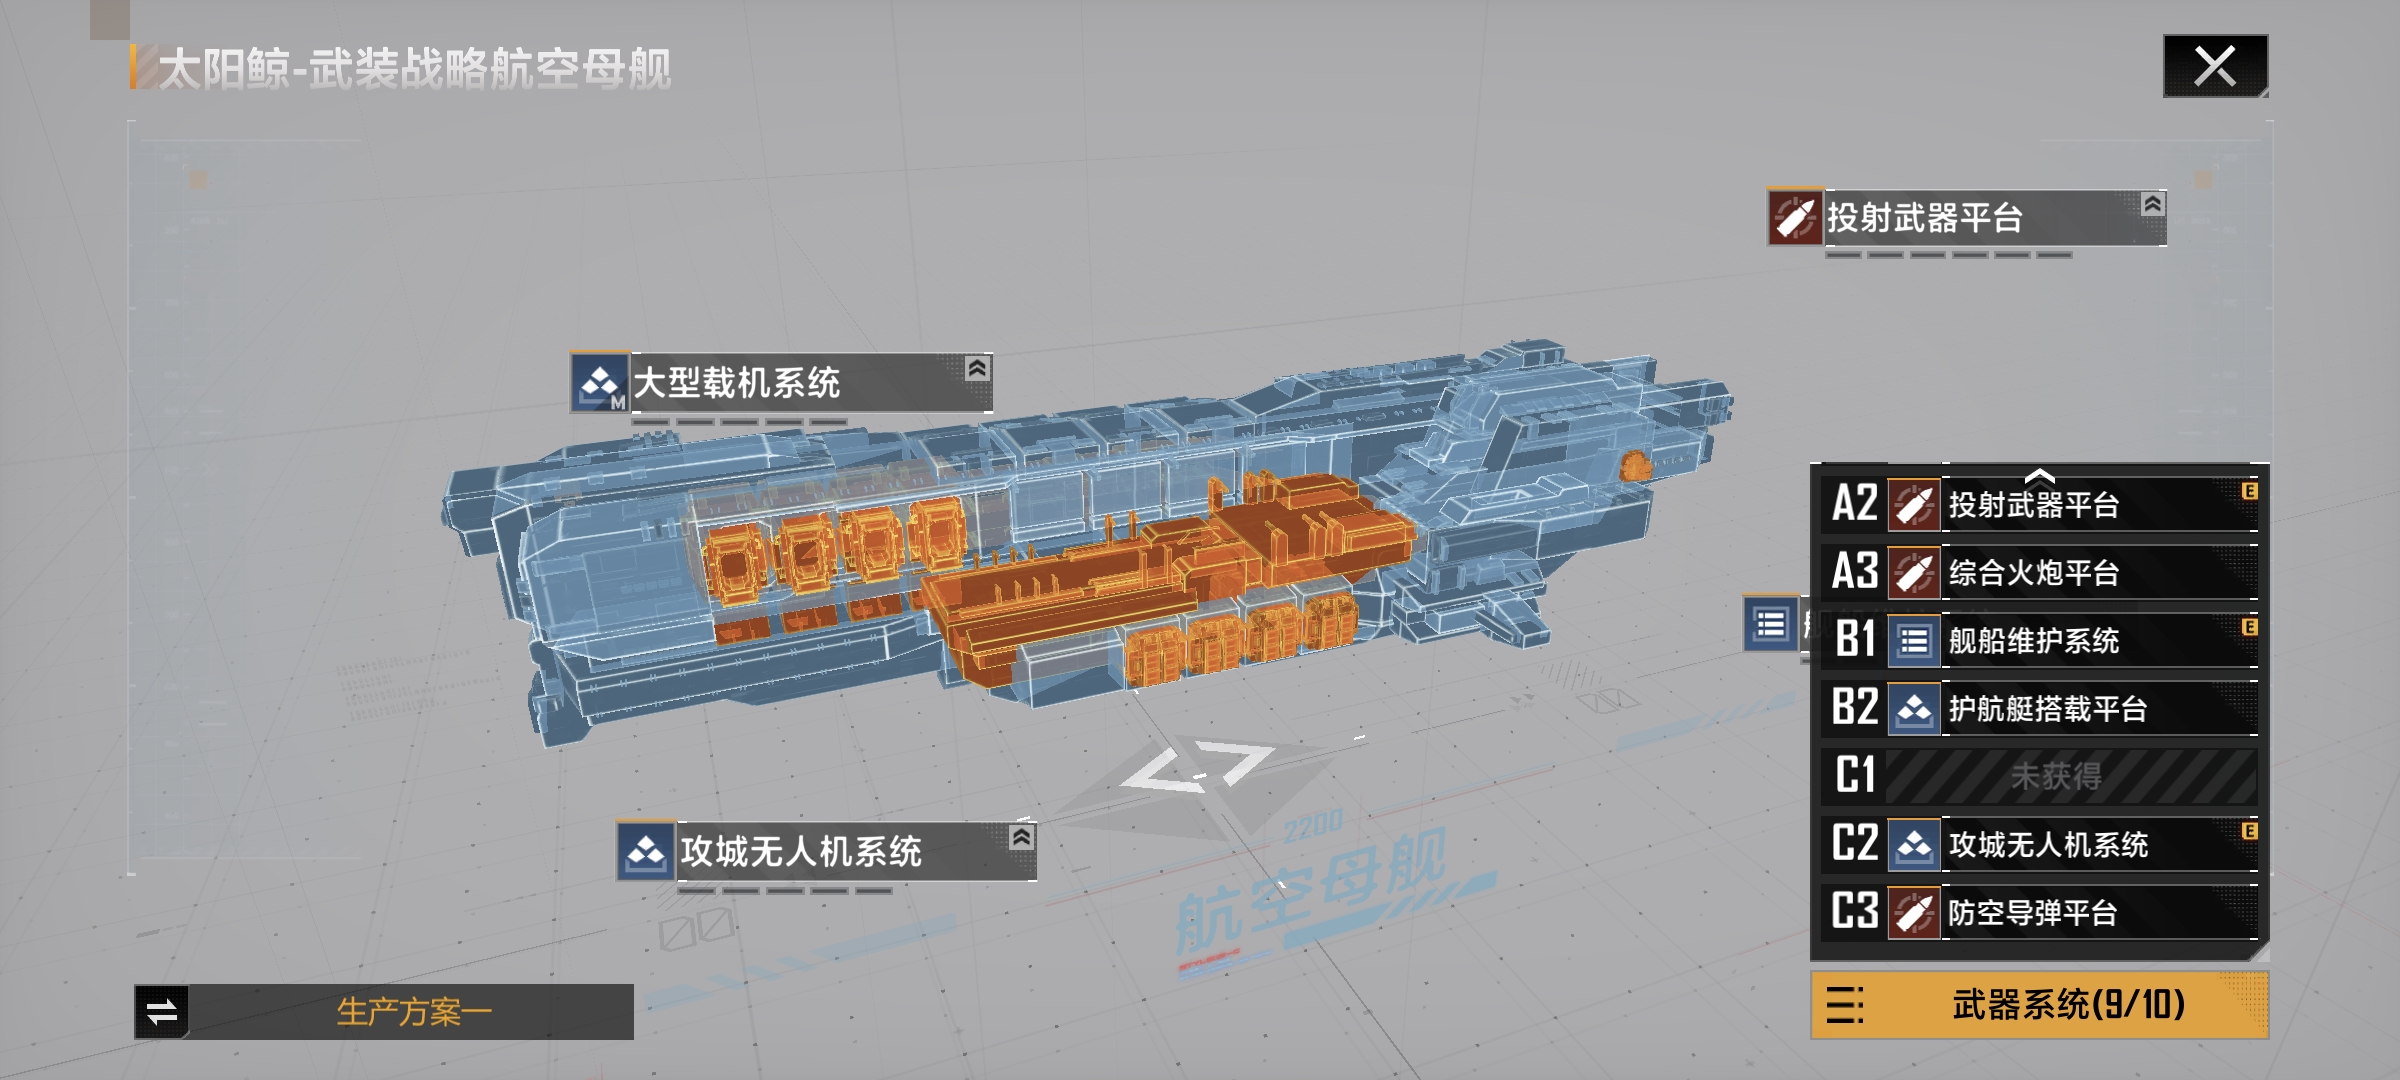Screen dimensions: 2400x1080
Task: Expand the 攻城无人机系统 double chevron
Action: 1021,837
